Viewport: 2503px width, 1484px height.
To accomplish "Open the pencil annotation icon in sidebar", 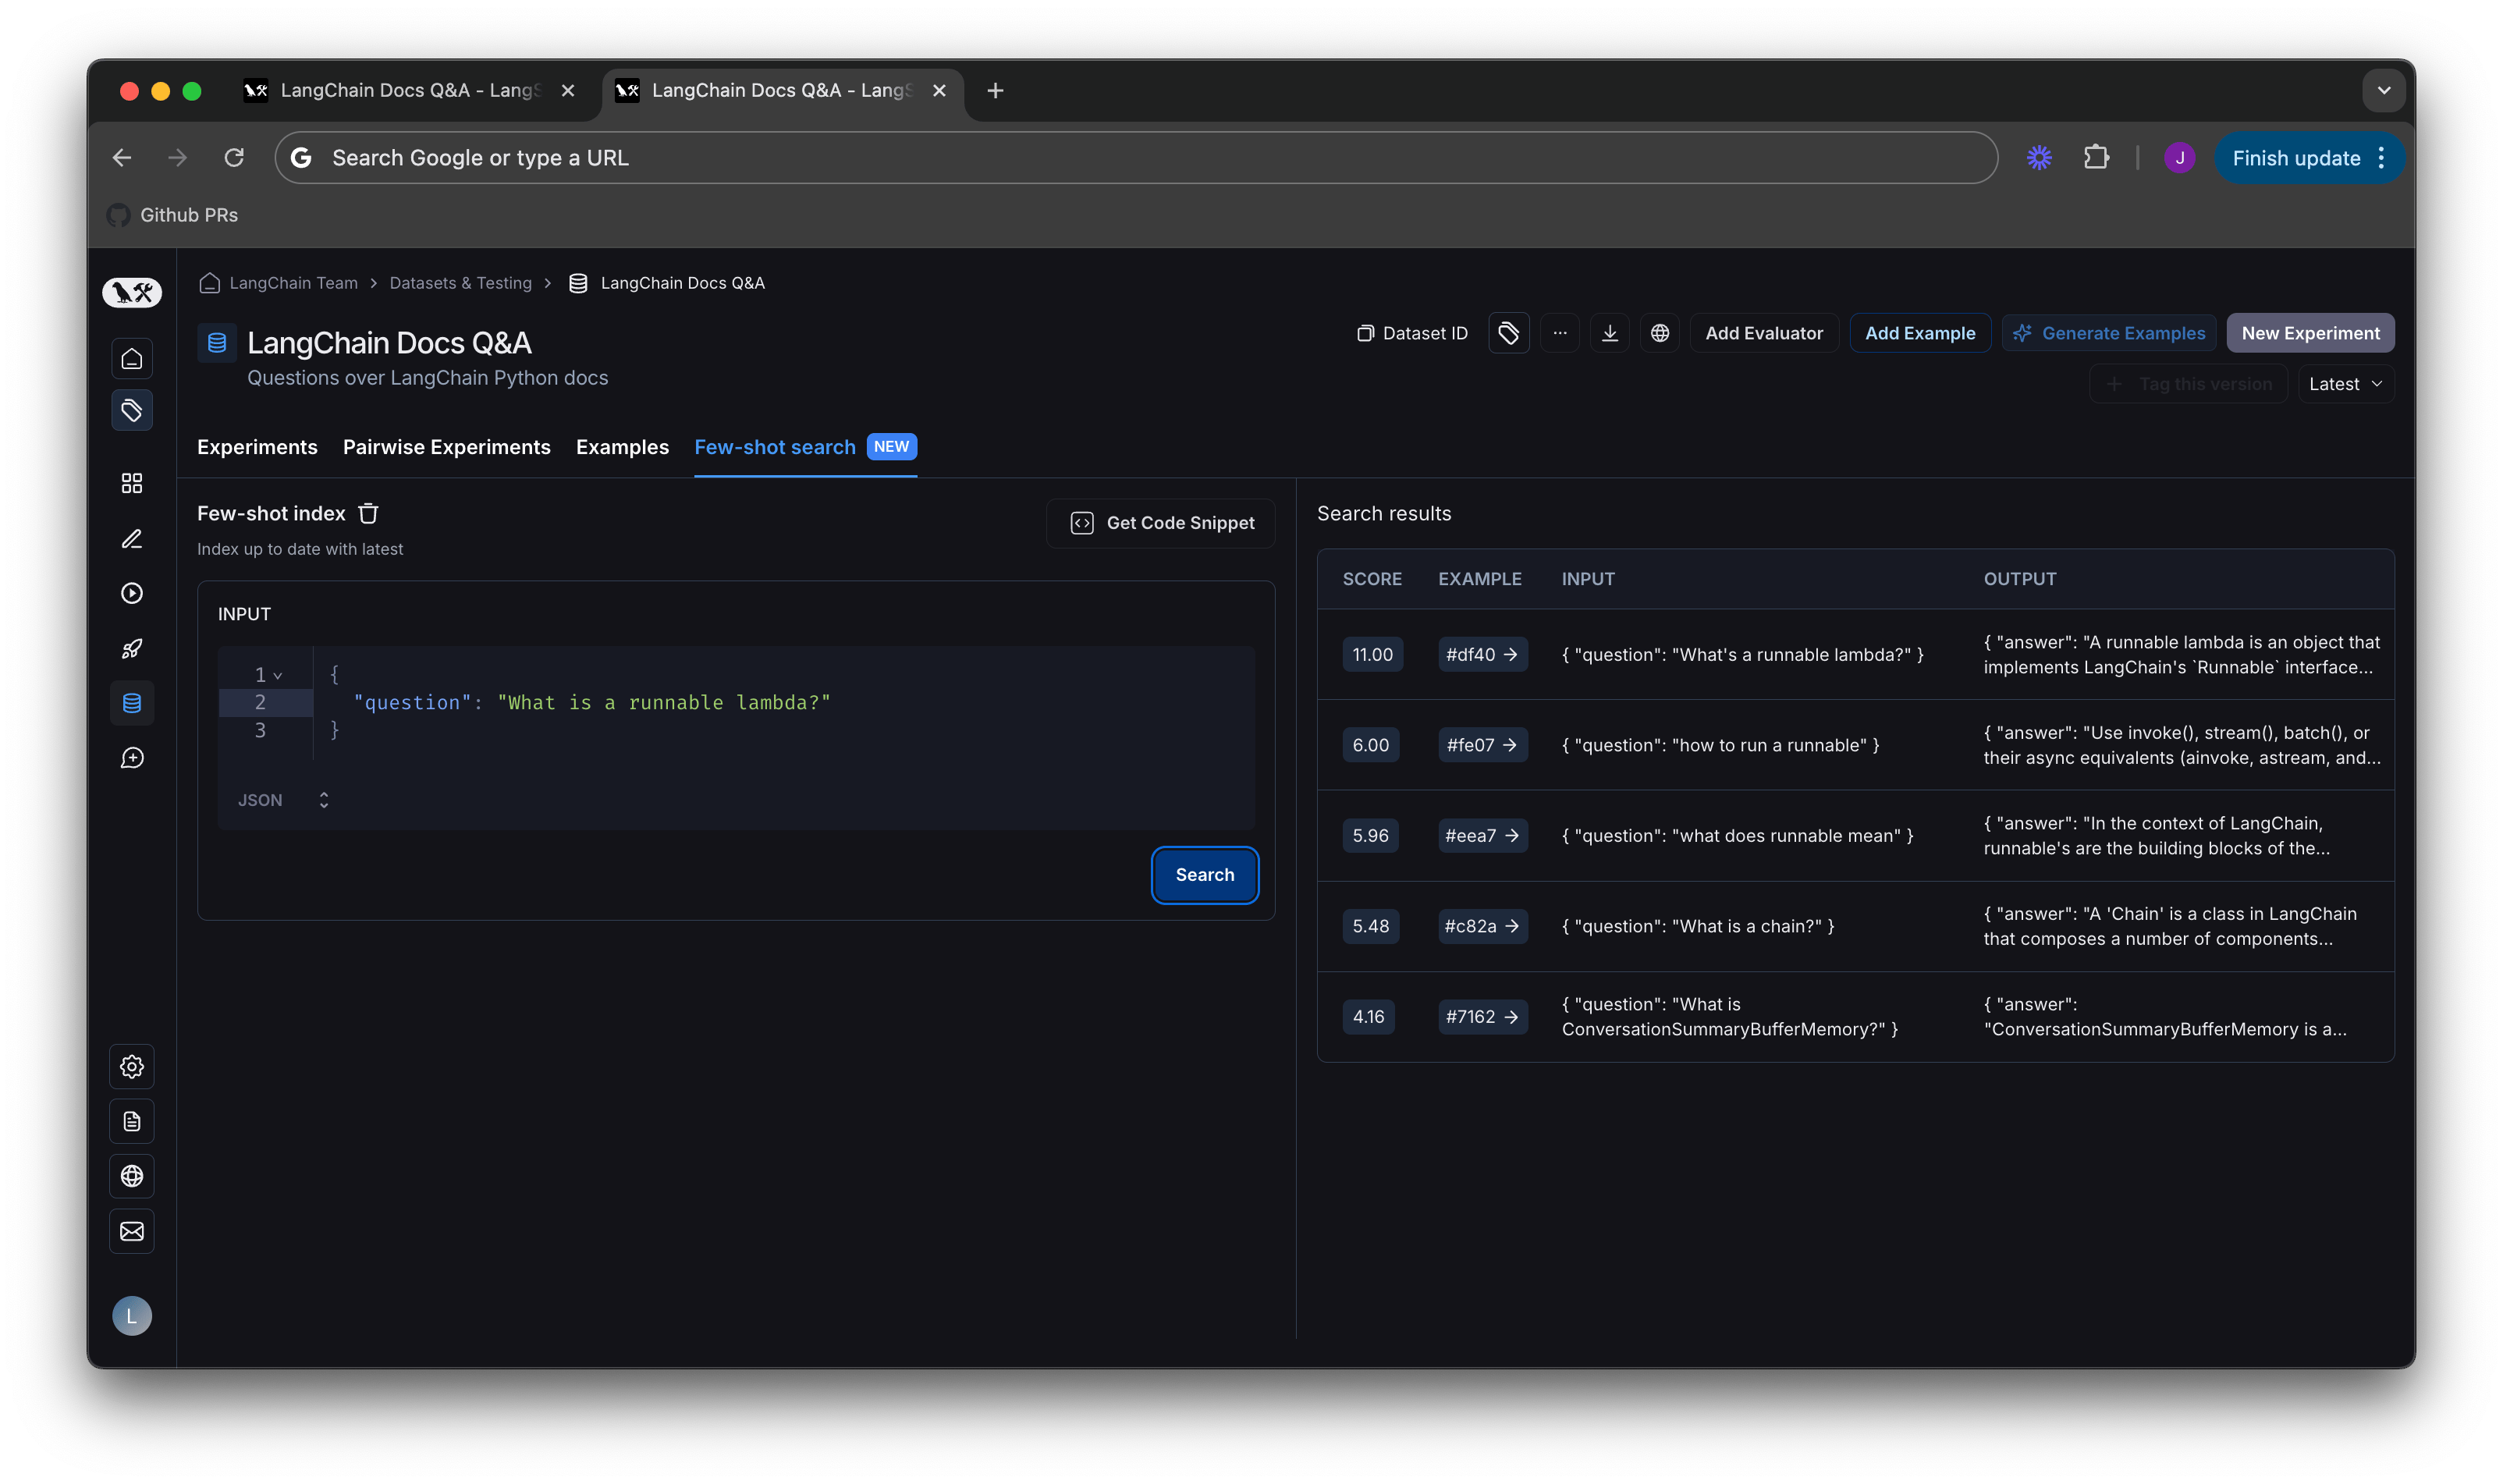I will pyautogui.click(x=132, y=539).
